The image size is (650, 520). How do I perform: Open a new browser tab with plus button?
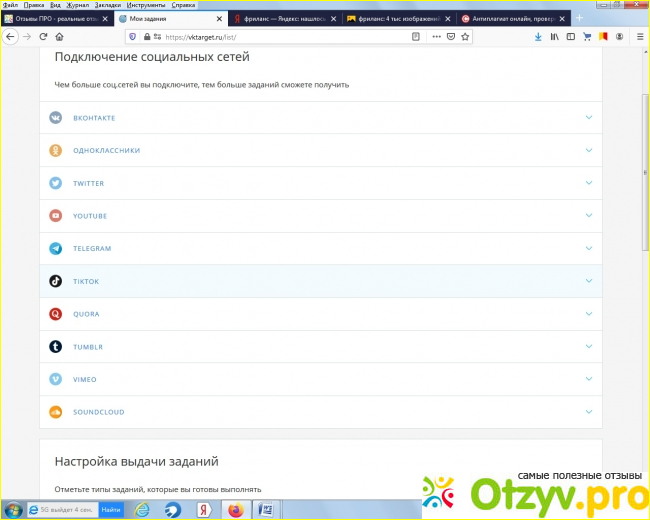tap(579, 19)
